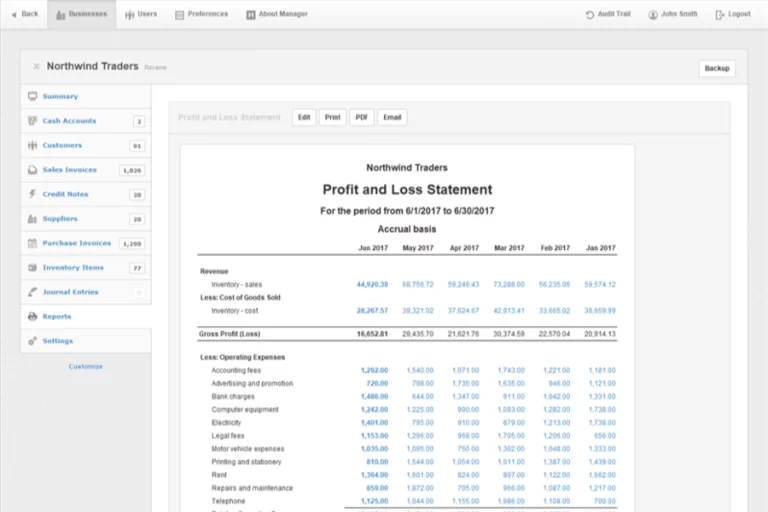The height and width of the screenshot is (512, 768).
Task: Click the Sales Invoices count badge 1,026
Action: click(x=132, y=171)
